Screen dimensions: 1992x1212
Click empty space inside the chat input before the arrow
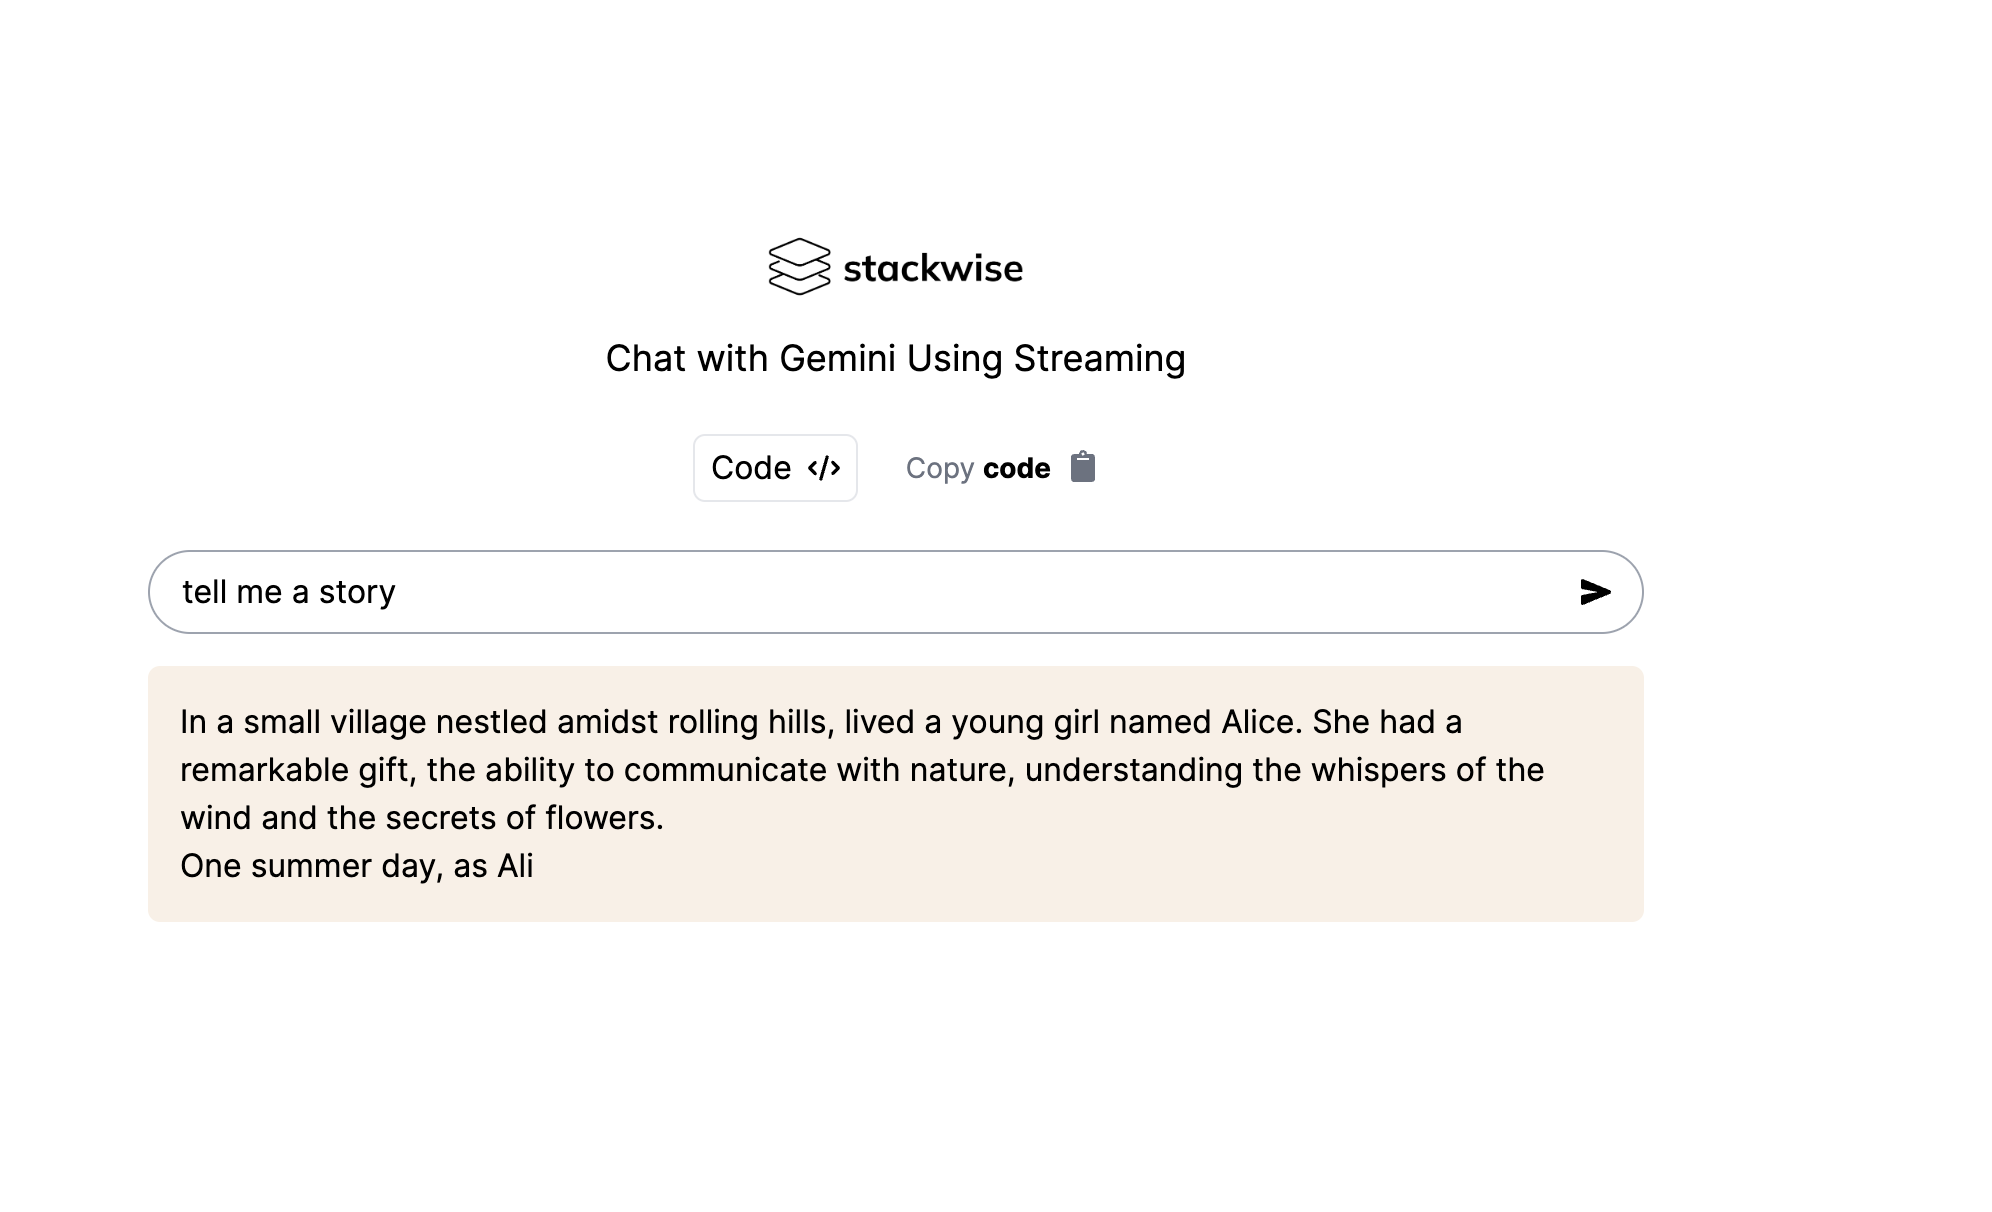pos(980,592)
